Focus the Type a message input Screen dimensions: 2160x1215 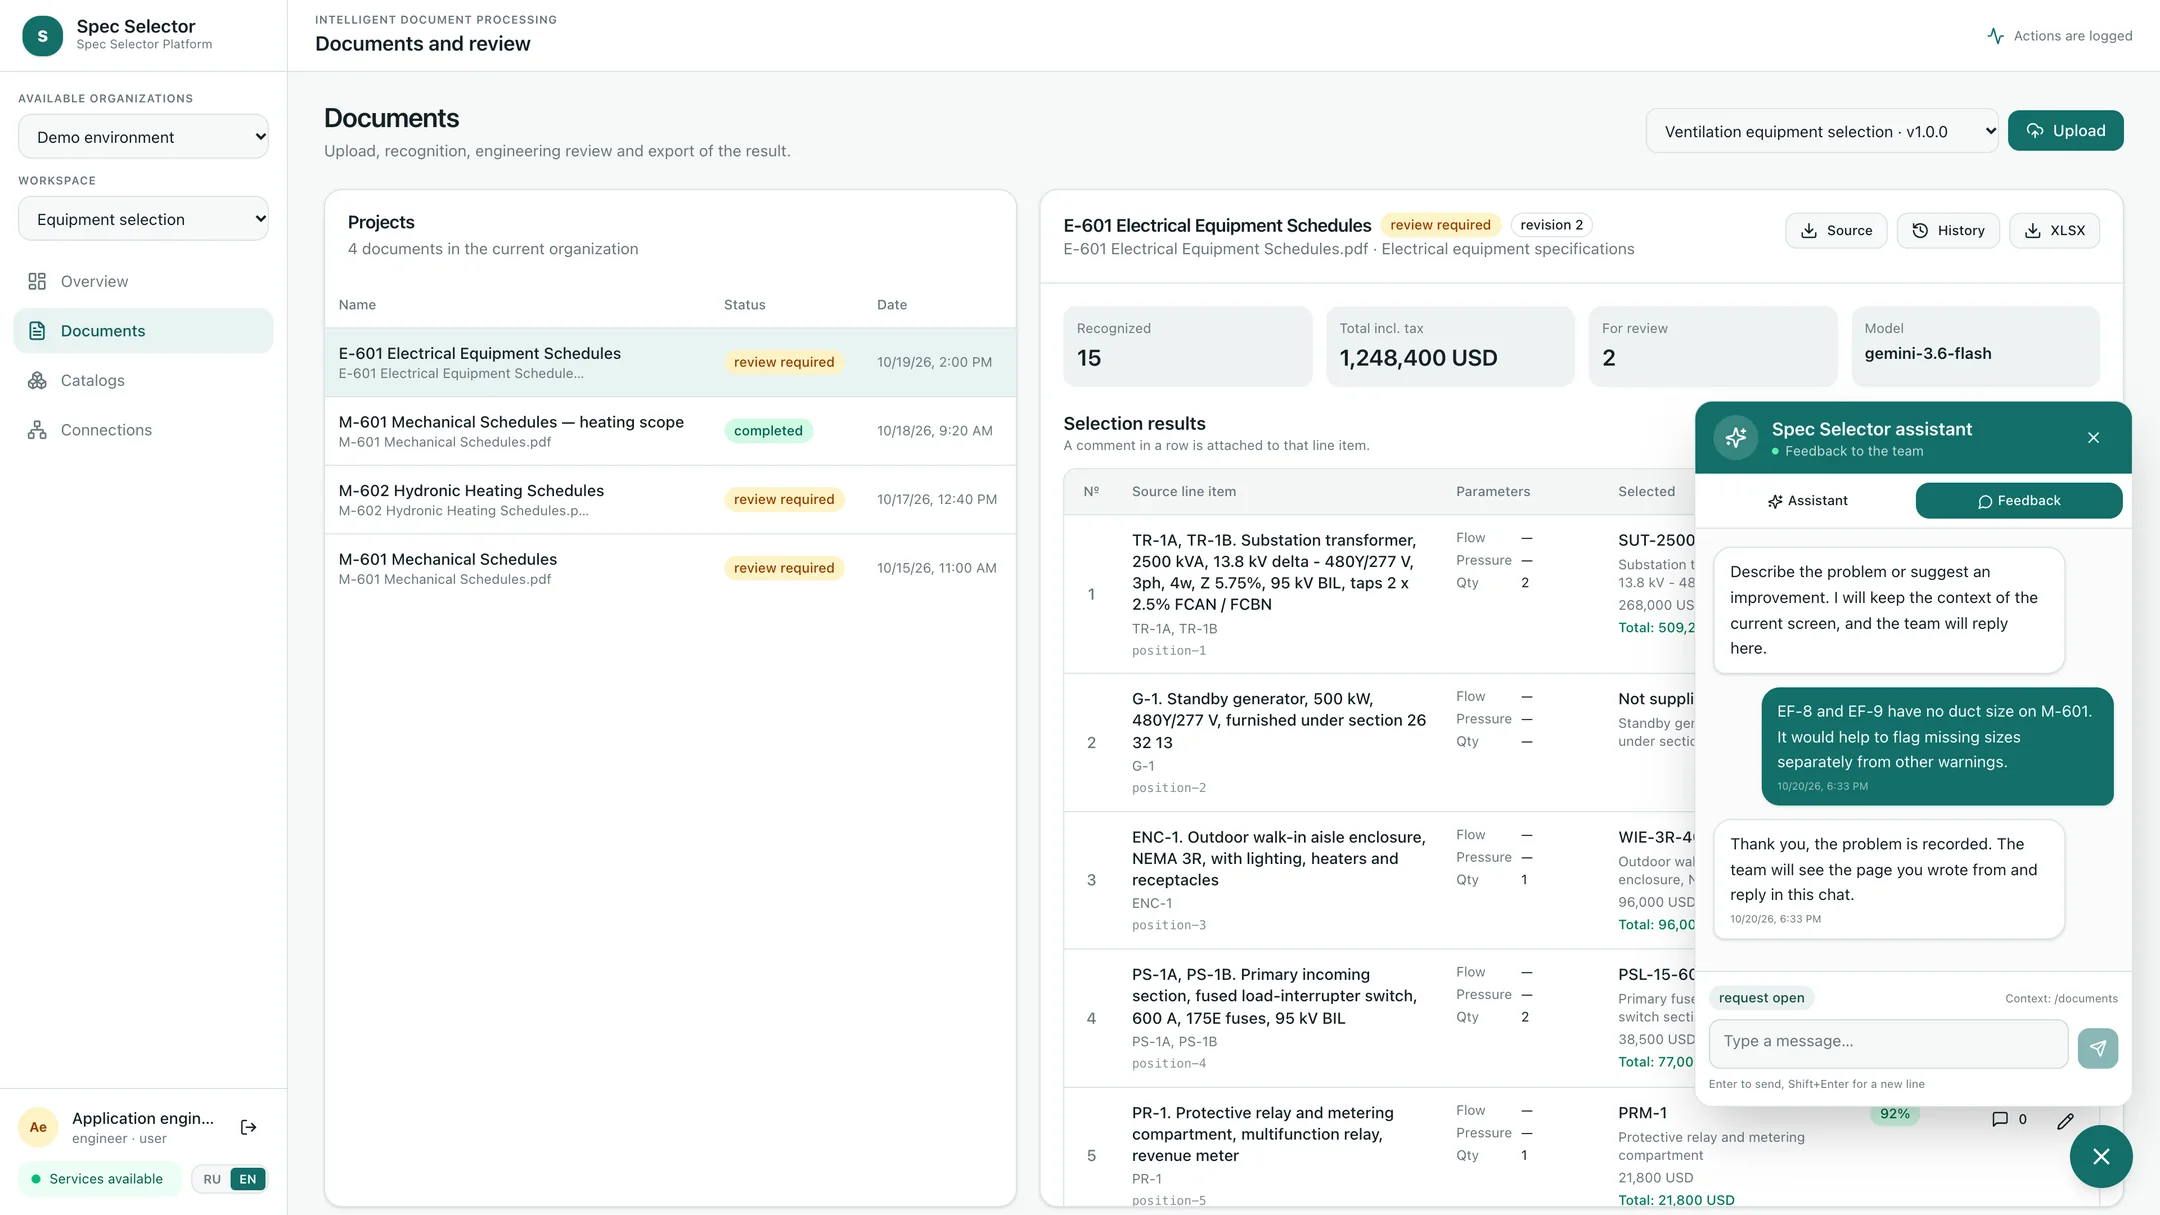[1888, 1043]
